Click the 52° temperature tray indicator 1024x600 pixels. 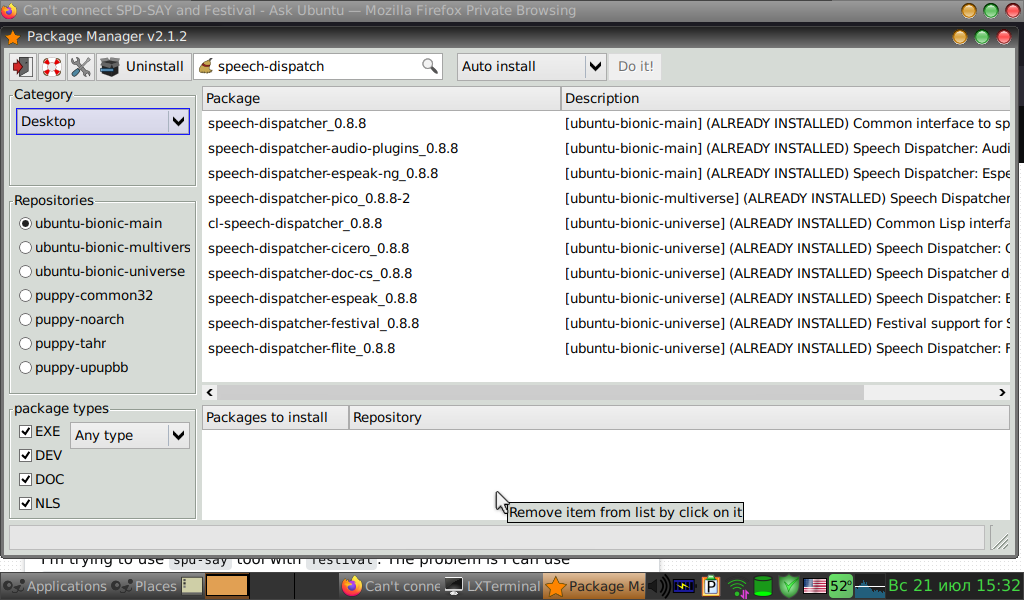841,586
